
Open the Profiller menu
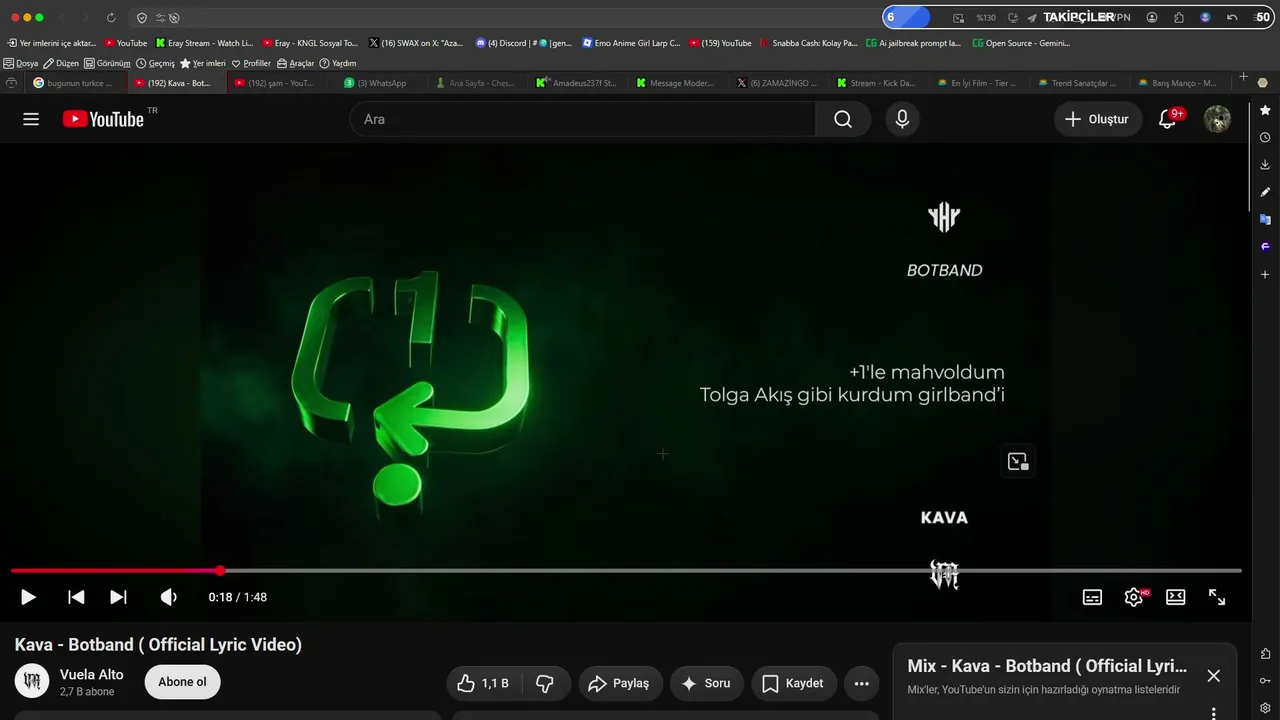click(x=251, y=63)
